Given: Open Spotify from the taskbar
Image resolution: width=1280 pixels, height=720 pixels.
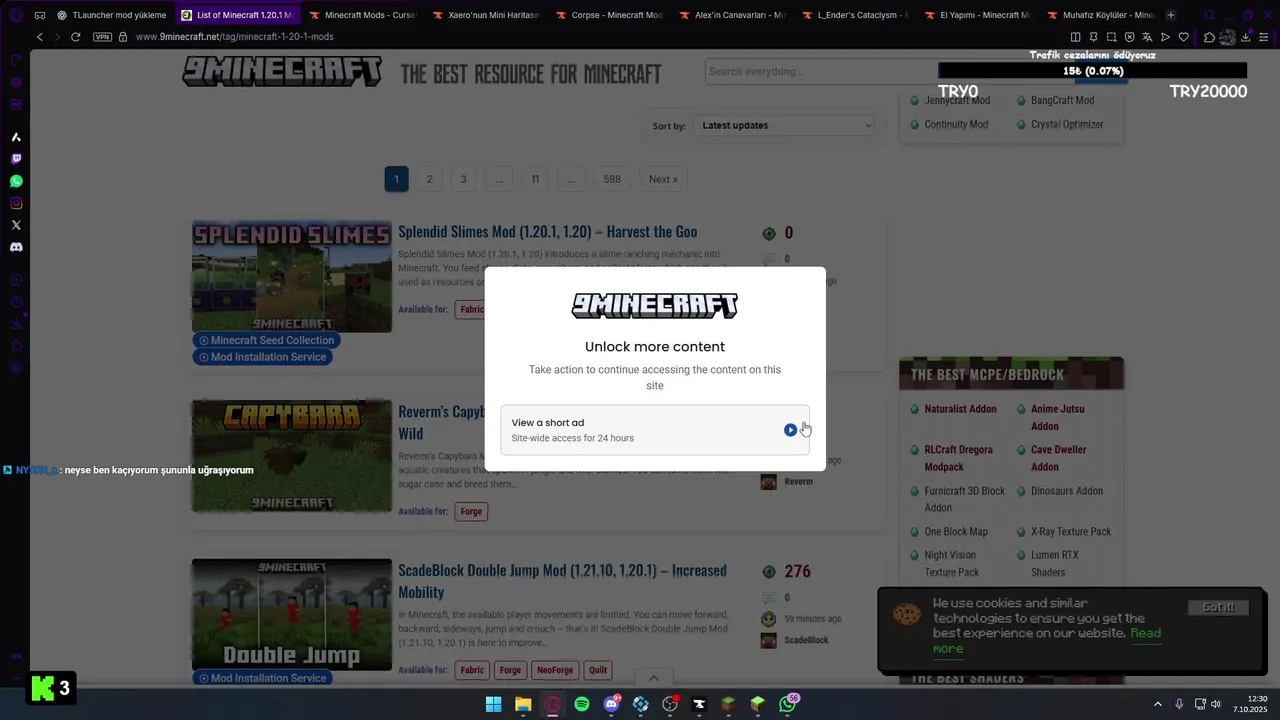Looking at the screenshot, I should coord(582,704).
